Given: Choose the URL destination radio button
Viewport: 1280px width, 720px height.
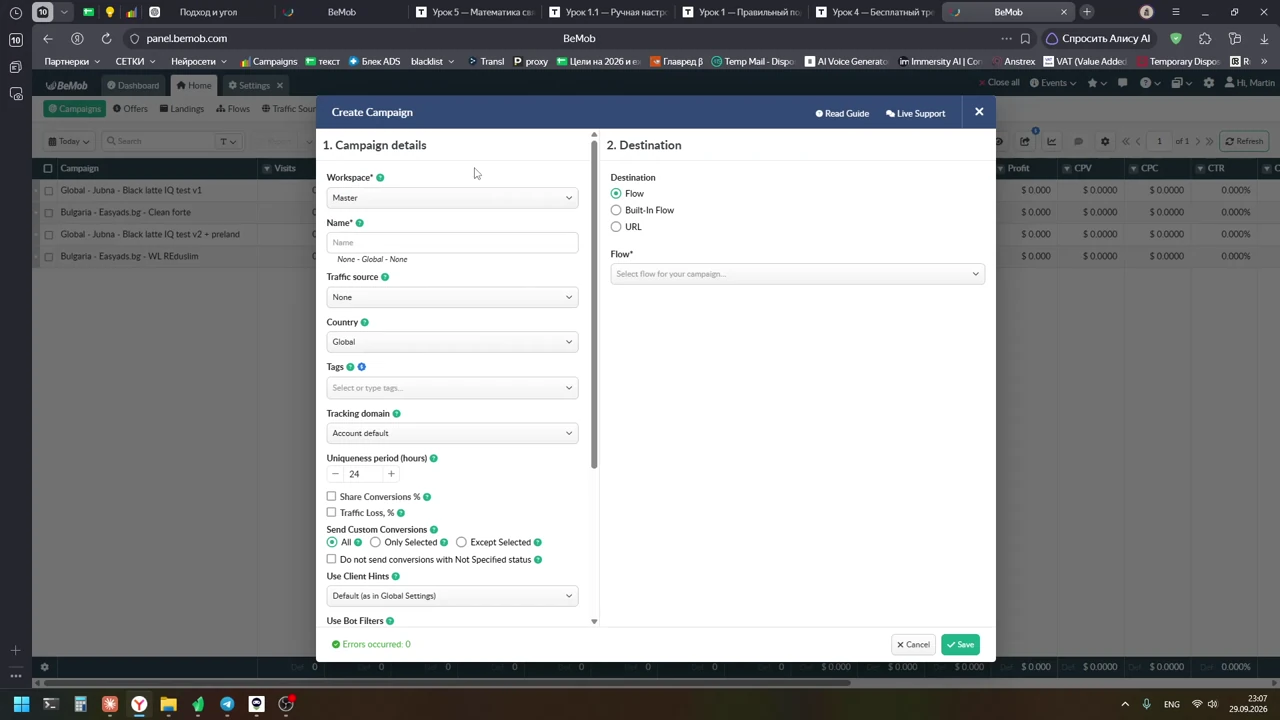Looking at the screenshot, I should tap(616, 227).
